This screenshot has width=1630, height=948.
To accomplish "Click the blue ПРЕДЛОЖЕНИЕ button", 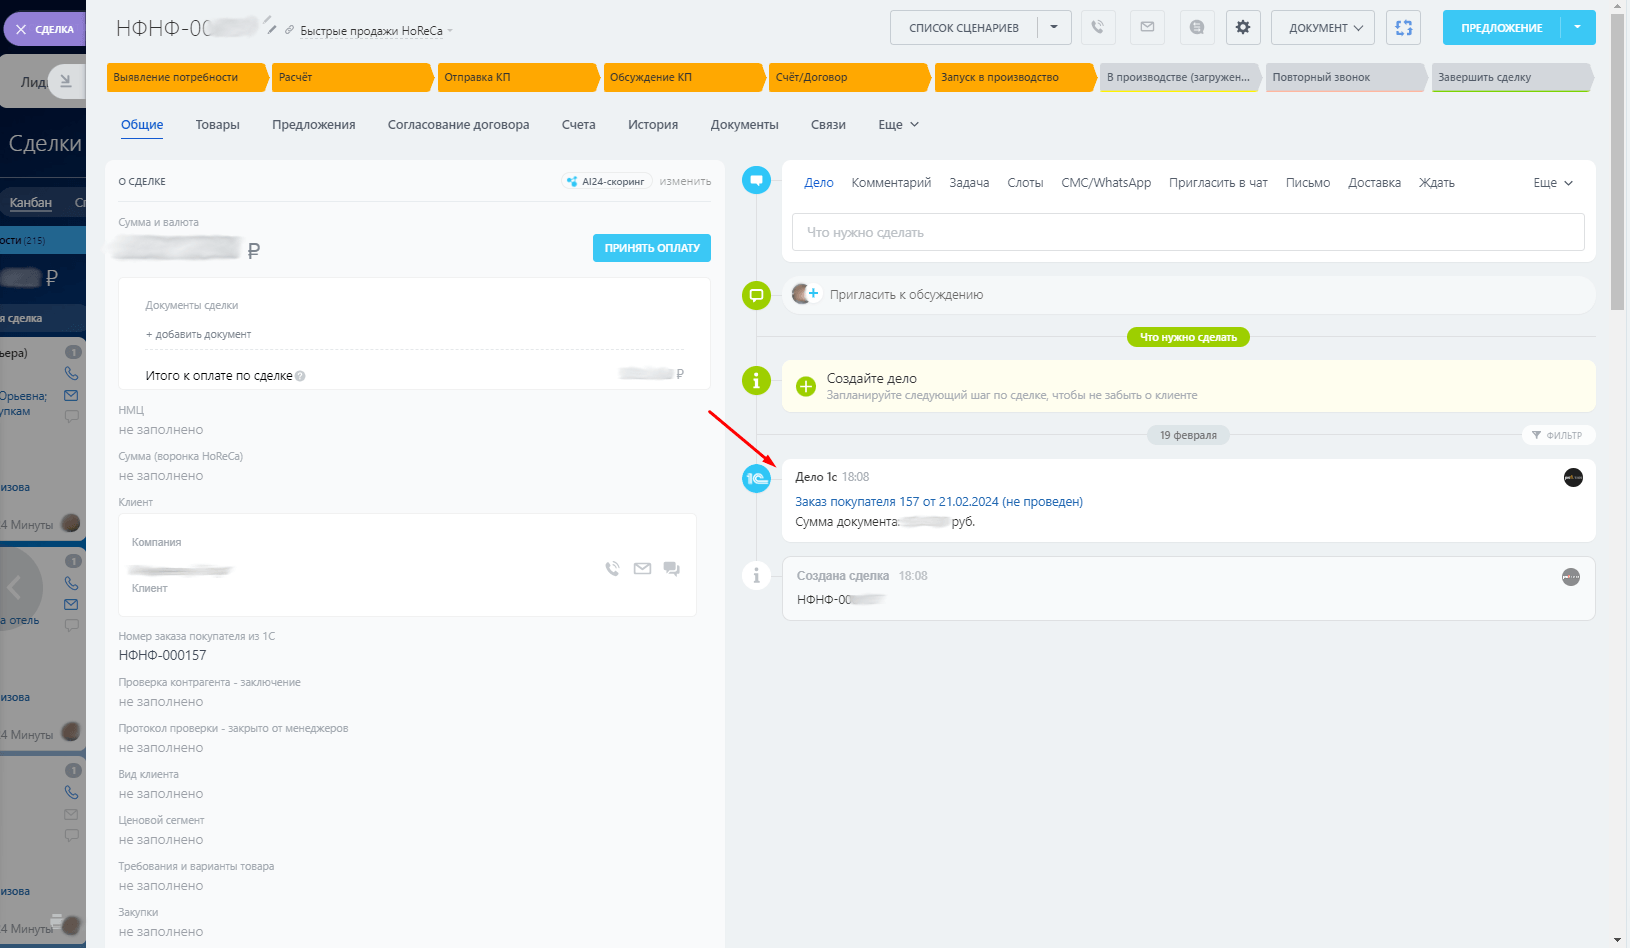I will coord(1502,28).
